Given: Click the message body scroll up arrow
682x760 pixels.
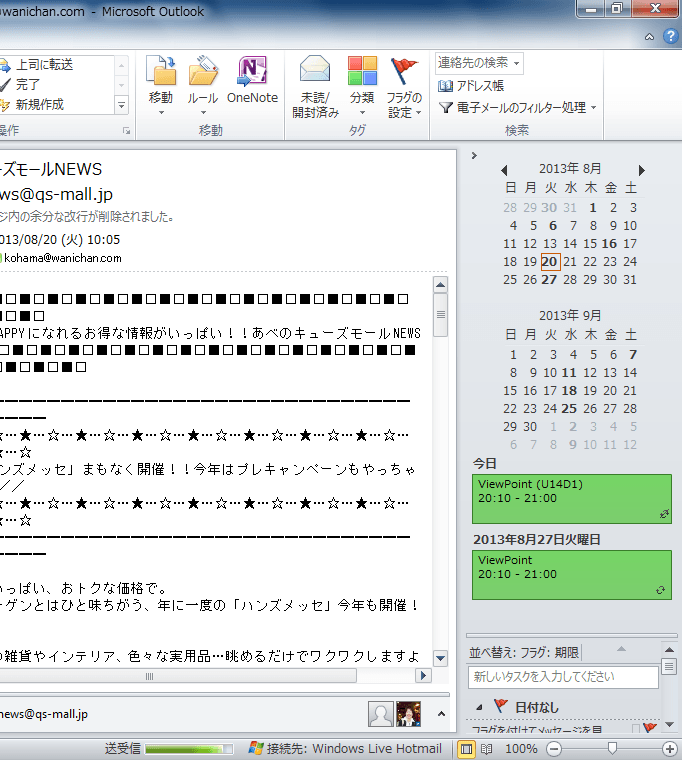Looking at the screenshot, I should point(440,285).
